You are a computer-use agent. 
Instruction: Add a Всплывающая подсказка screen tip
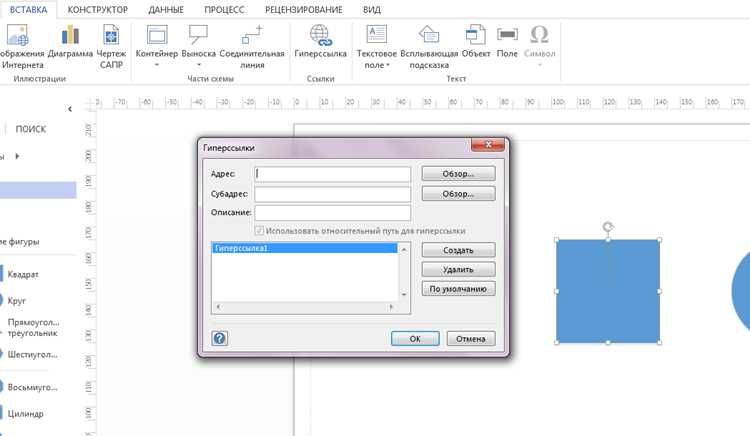[429, 46]
